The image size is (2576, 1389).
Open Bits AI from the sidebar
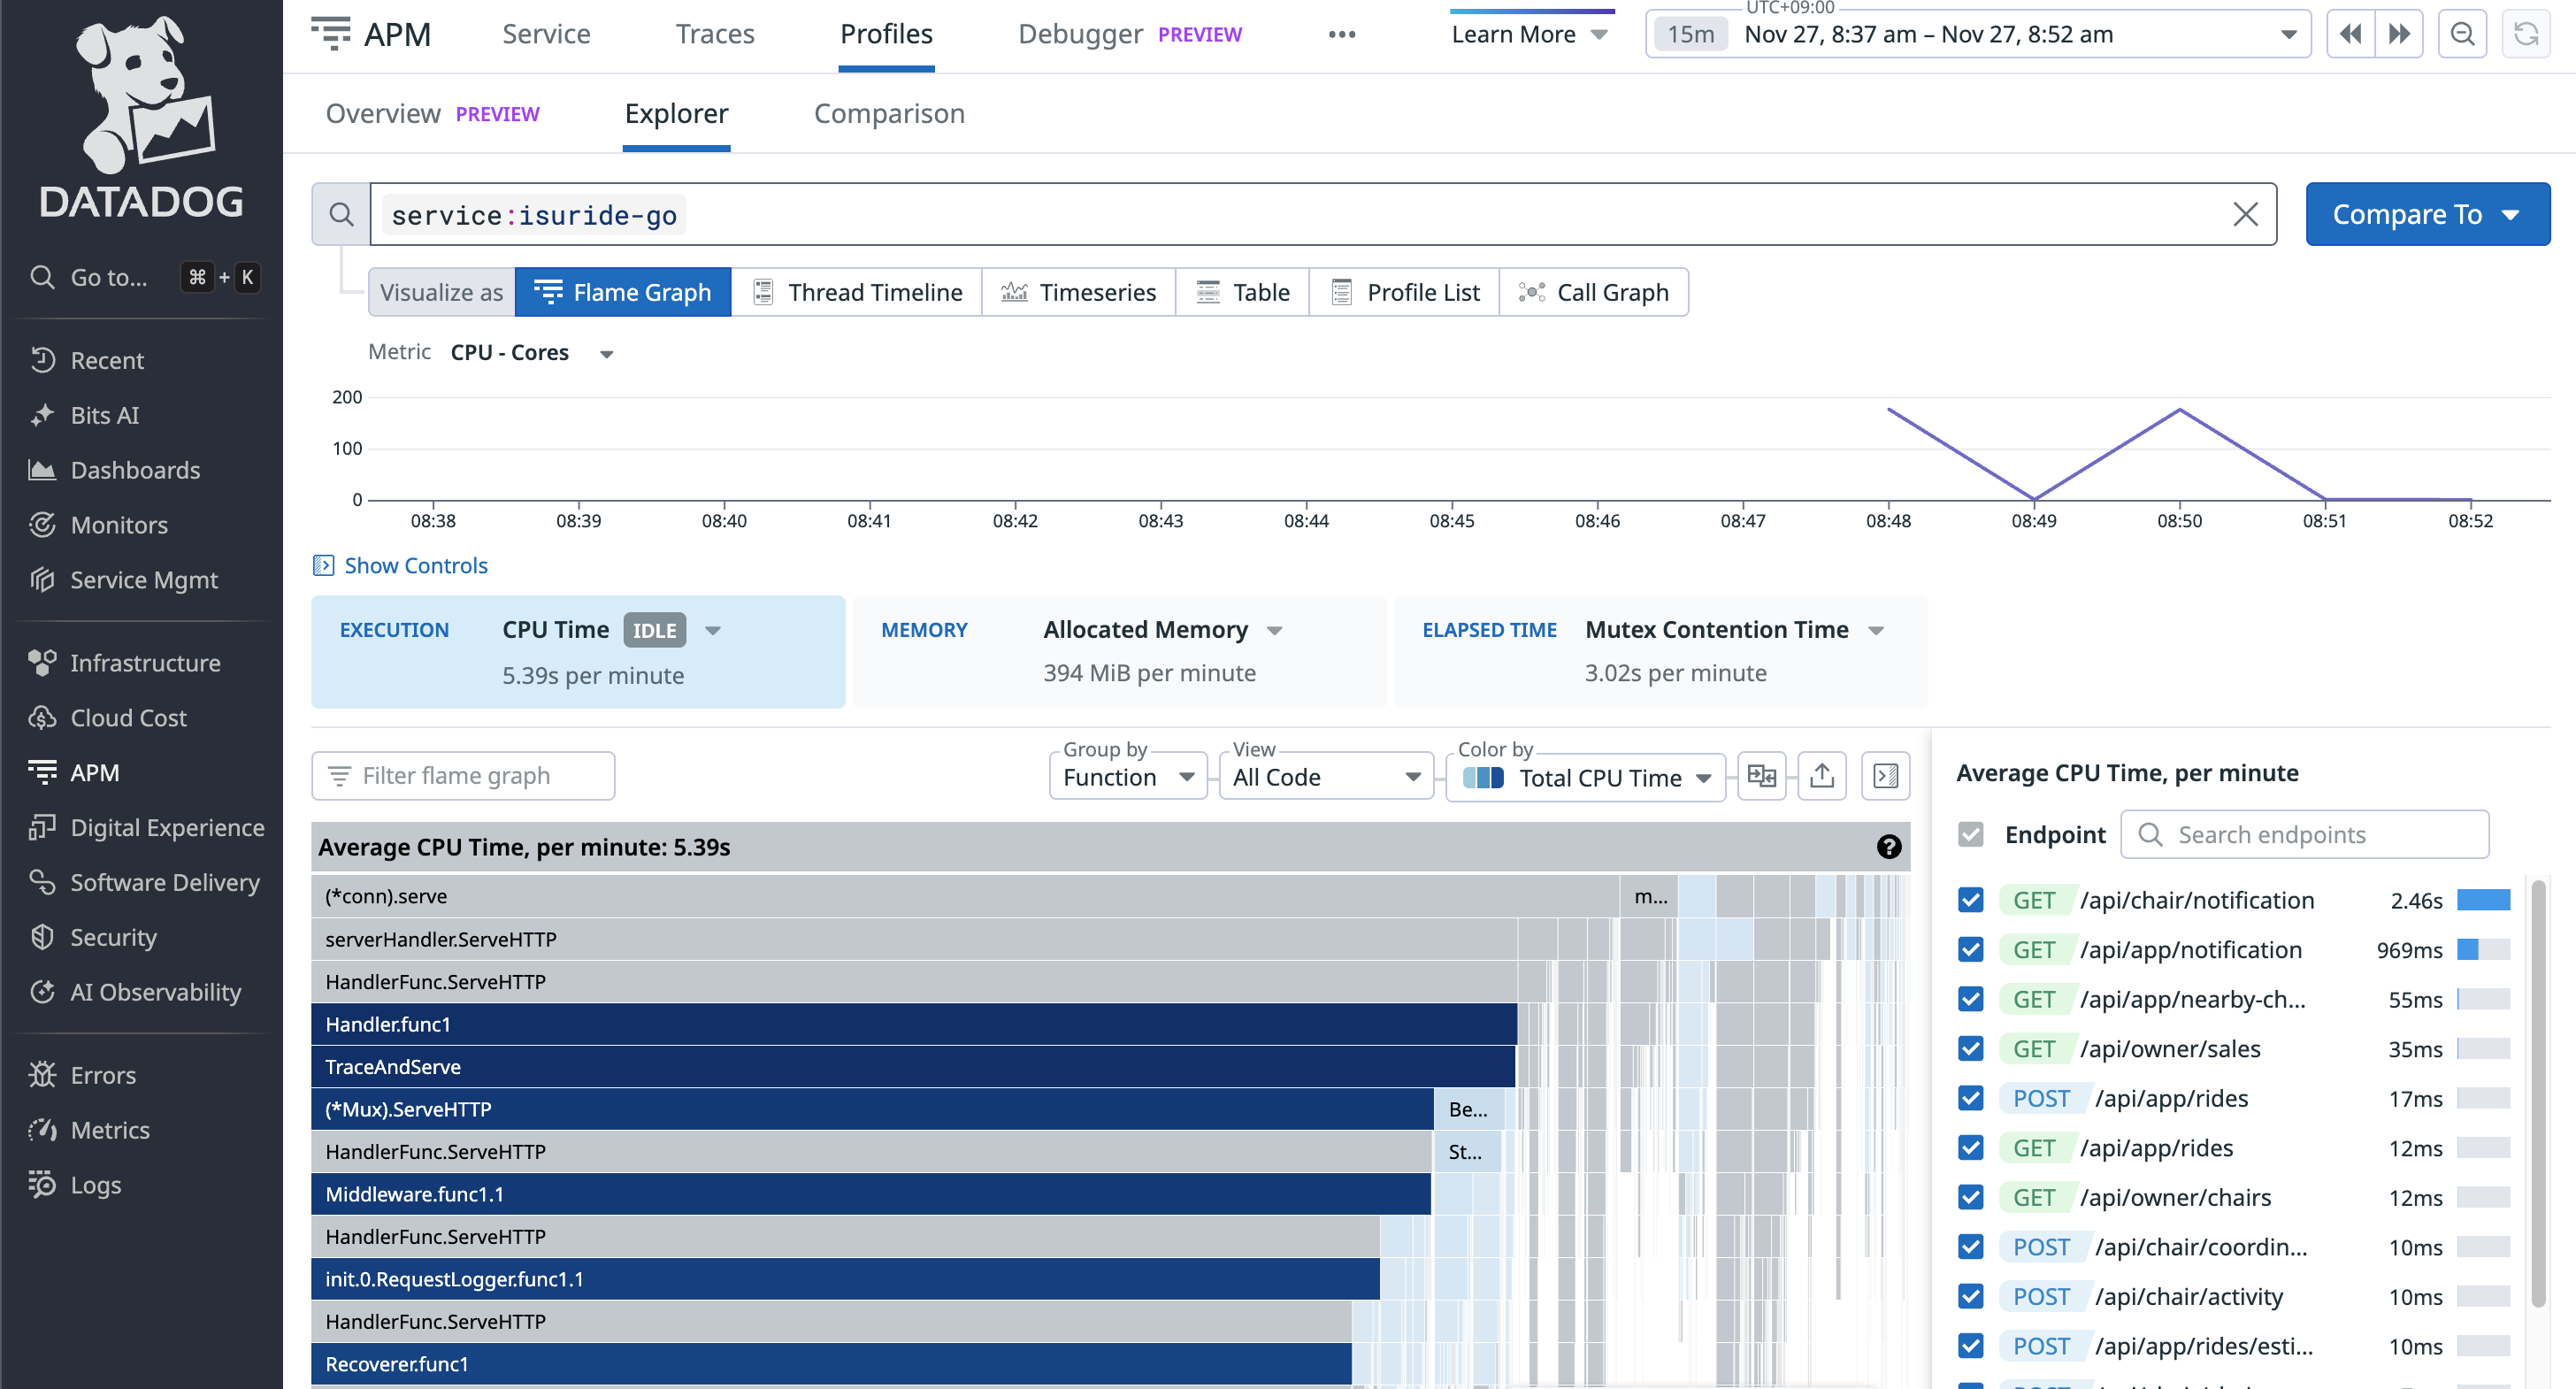104,415
